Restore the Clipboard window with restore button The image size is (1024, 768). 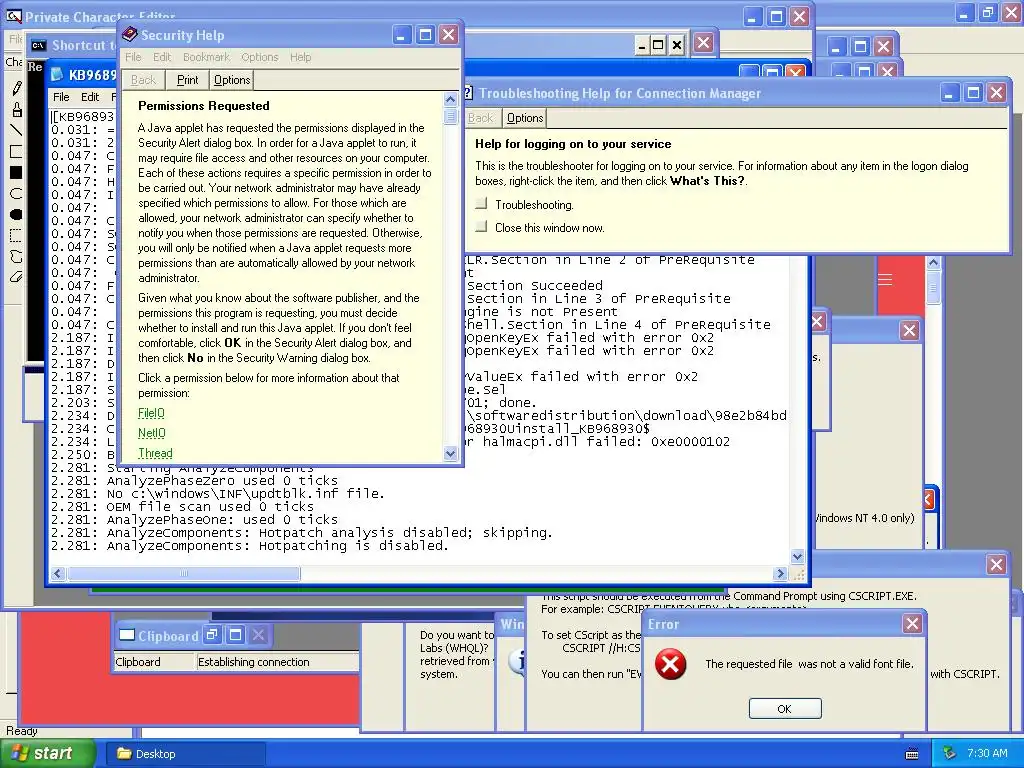click(212, 635)
